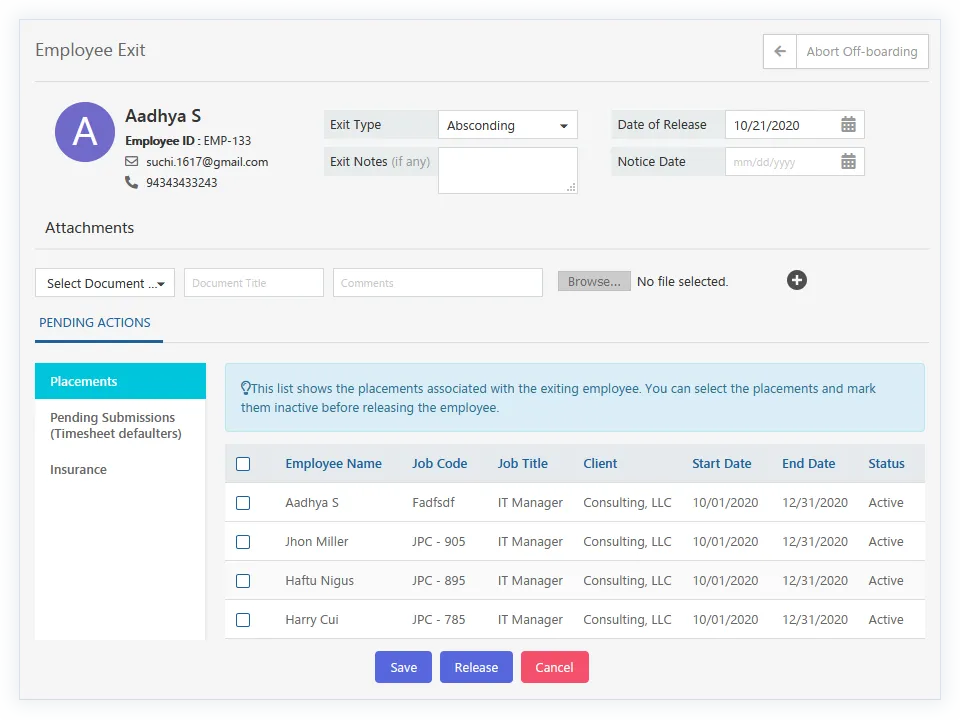Click Aadhya S's avatar circle
Image resolution: width=960 pixels, height=720 pixels.
[84, 131]
